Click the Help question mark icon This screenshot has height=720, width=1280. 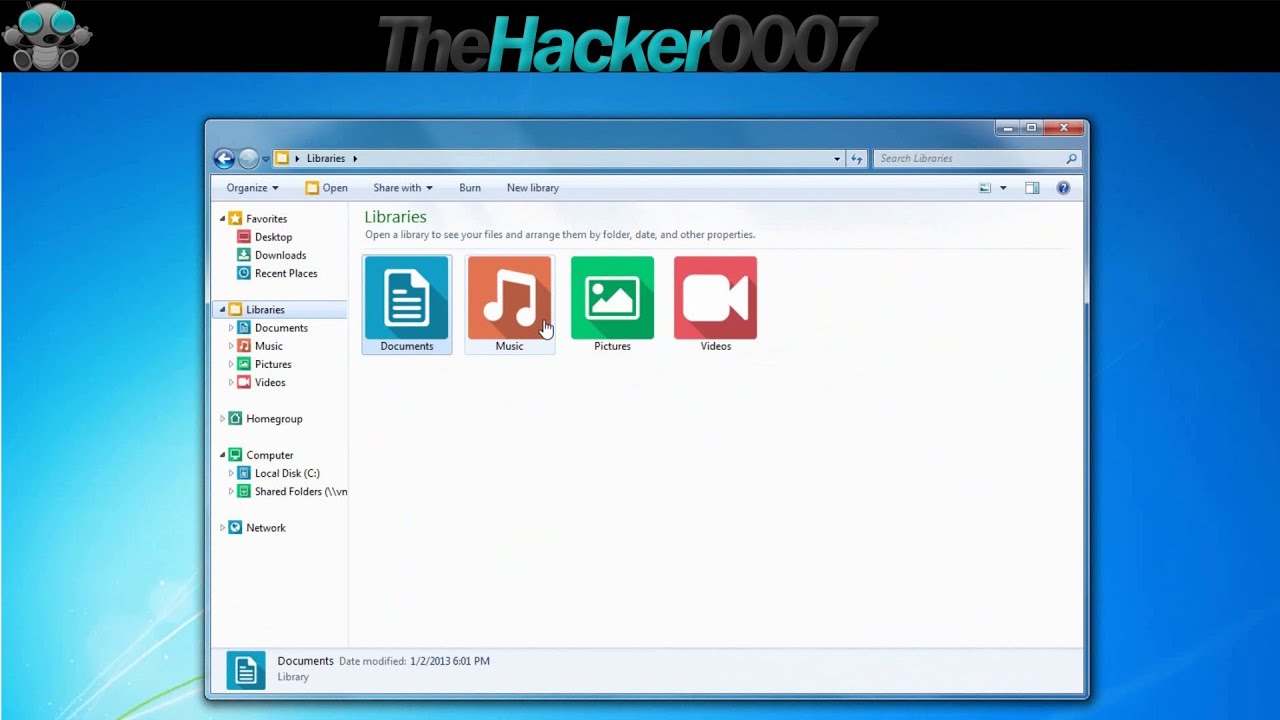1063,187
